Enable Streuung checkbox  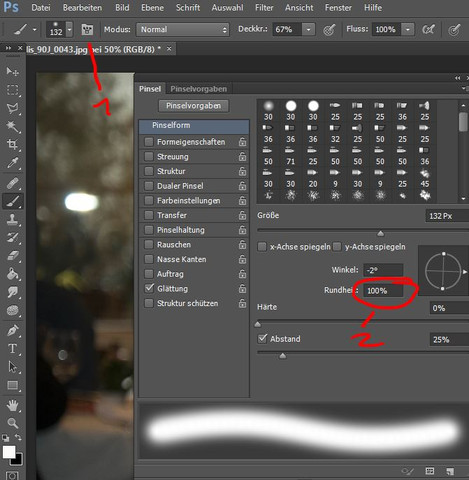(x=149, y=156)
